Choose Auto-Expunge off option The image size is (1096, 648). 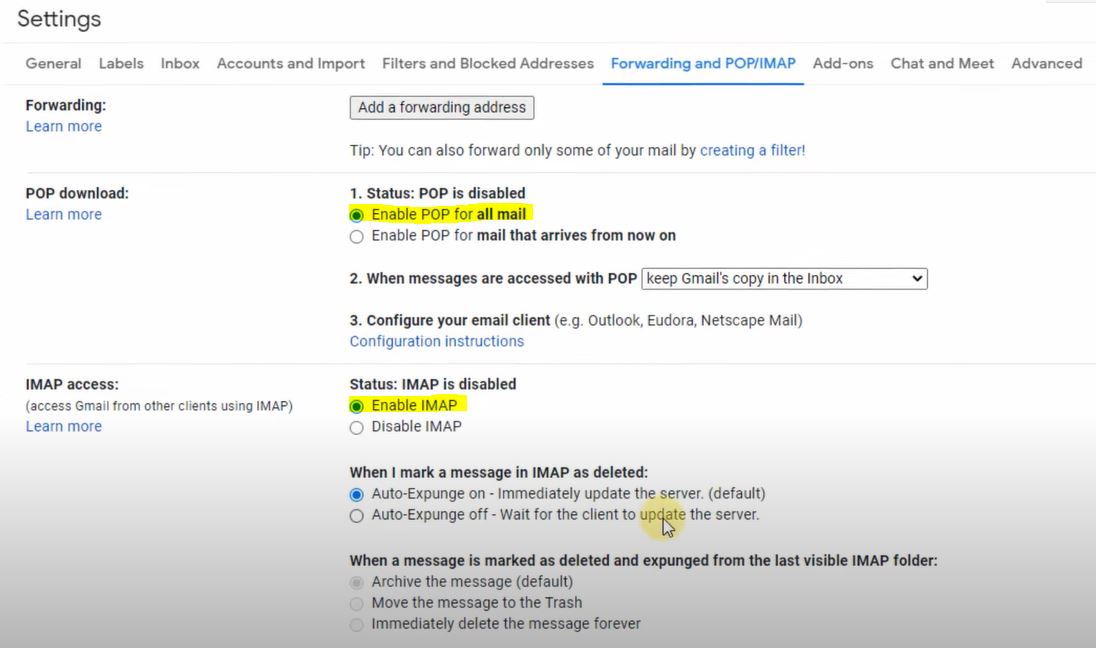[356, 515]
